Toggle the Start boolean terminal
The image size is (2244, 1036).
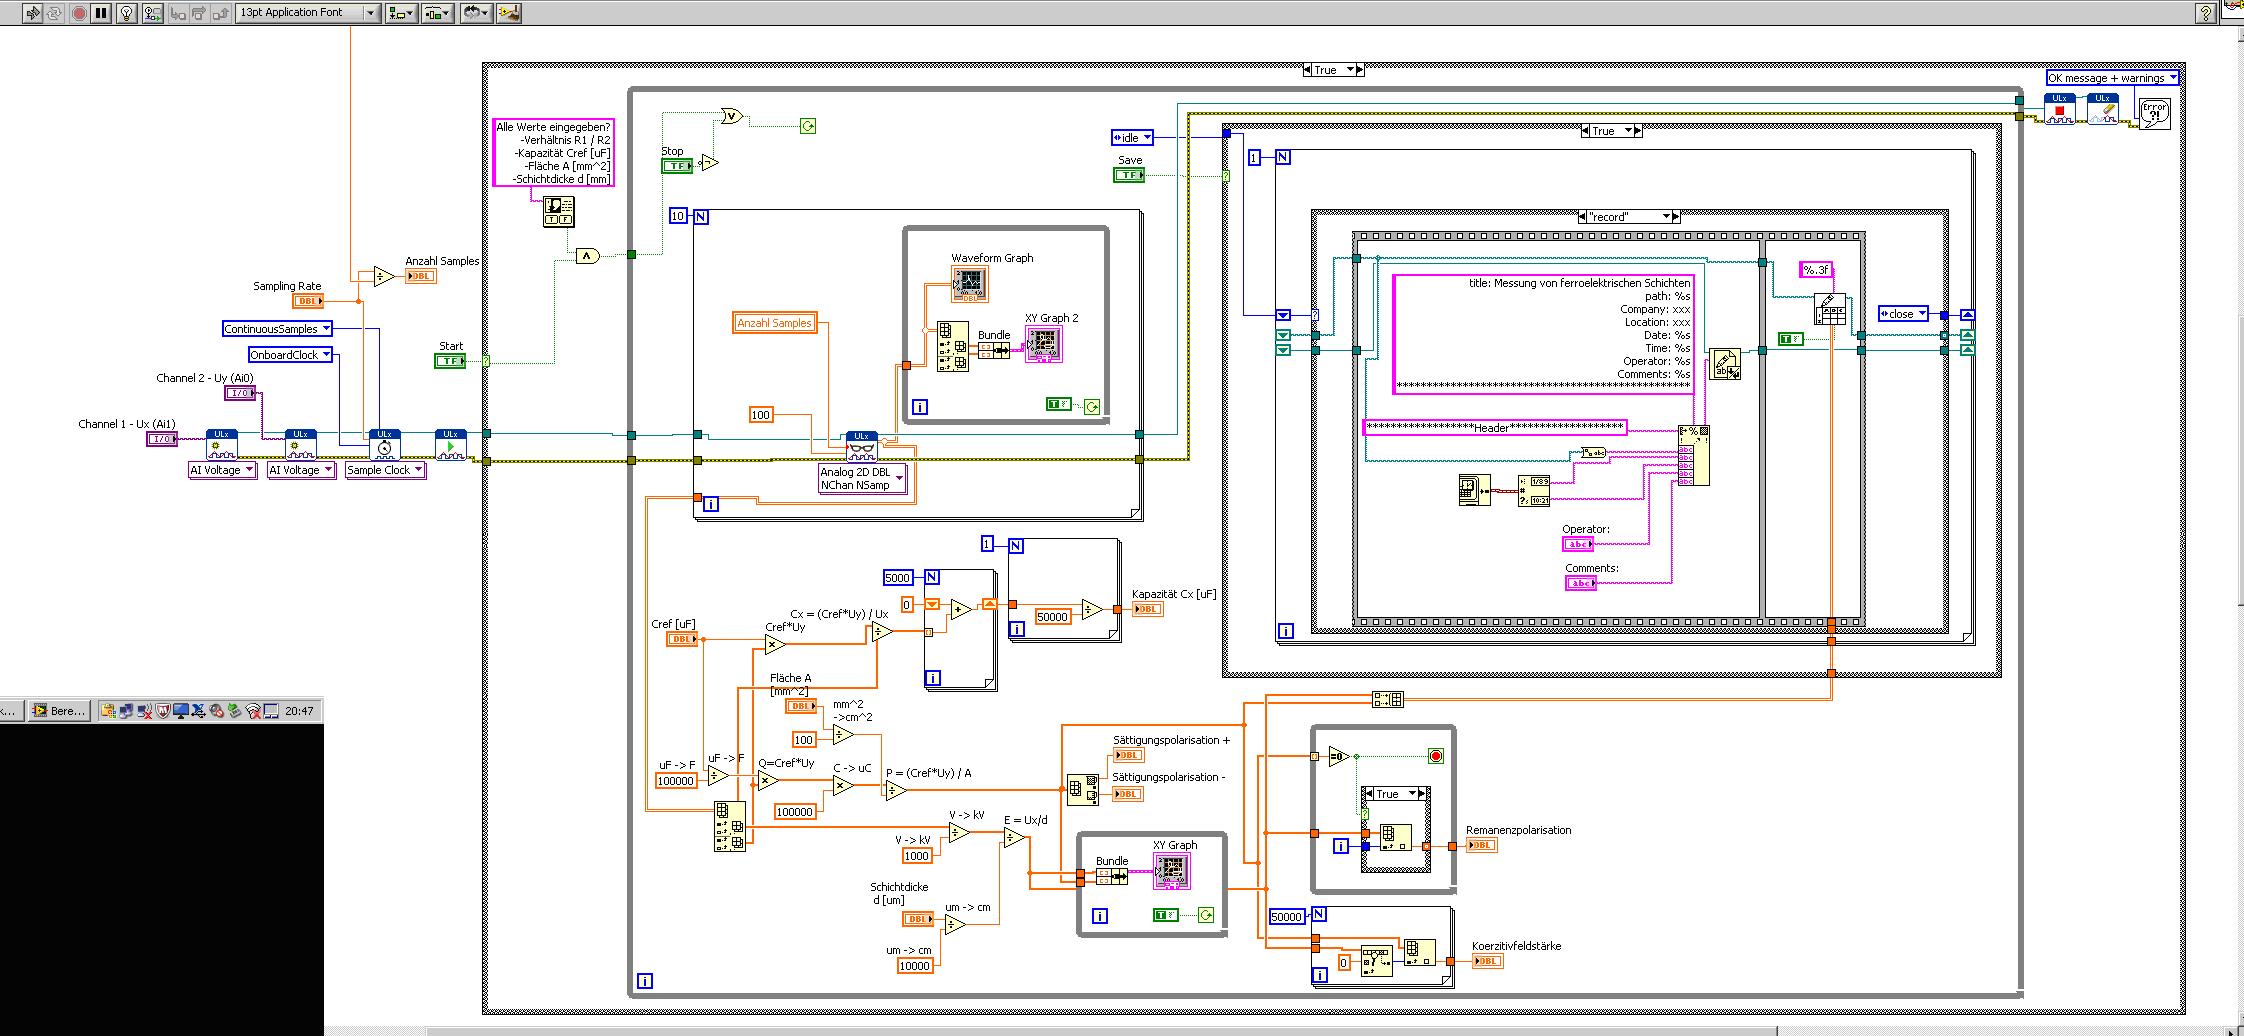point(450,361)
